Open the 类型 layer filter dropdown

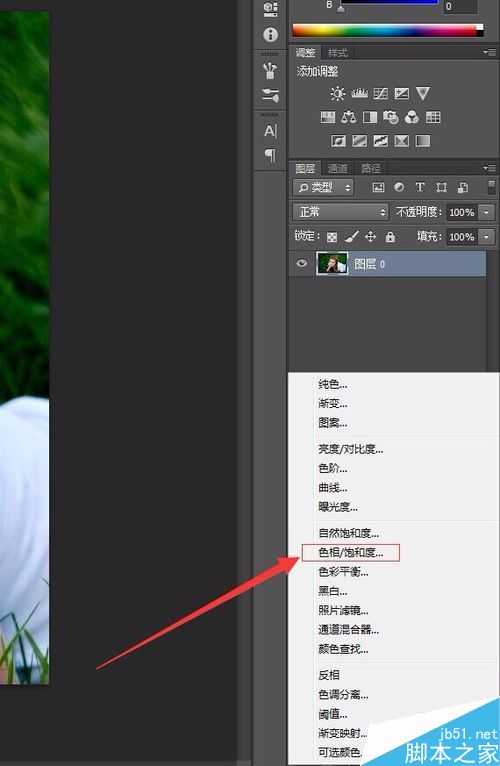coord(323,187)
